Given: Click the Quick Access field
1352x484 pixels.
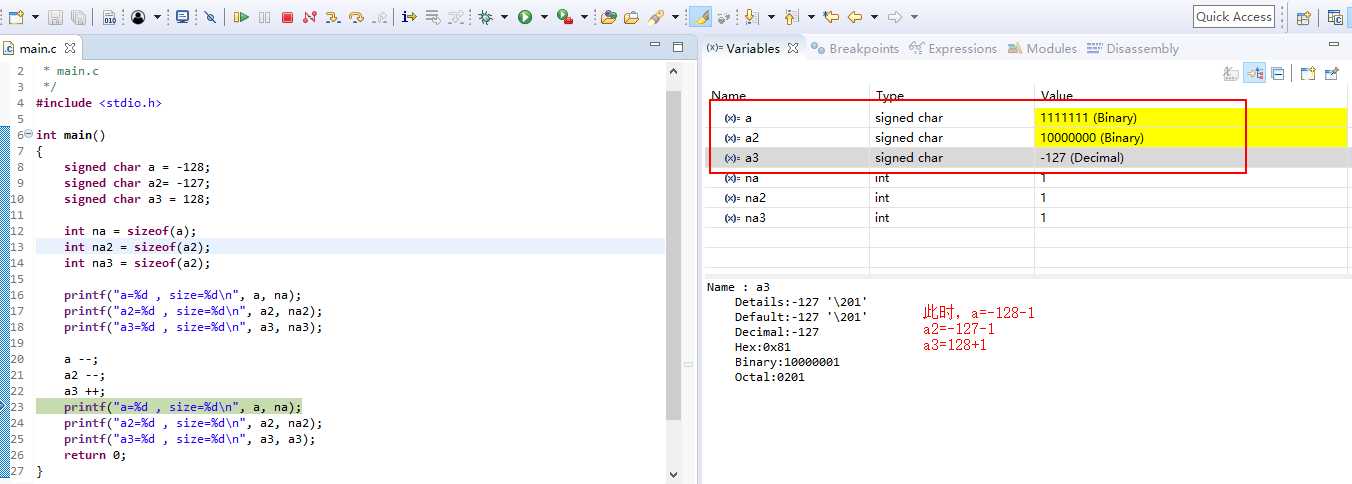Looking at the screenshot, I should point(1234,17).
